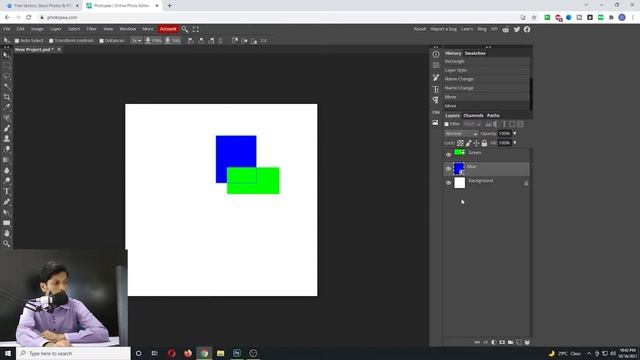
Task: Toggle fullscreen mode icon
Action: [196, 29]
